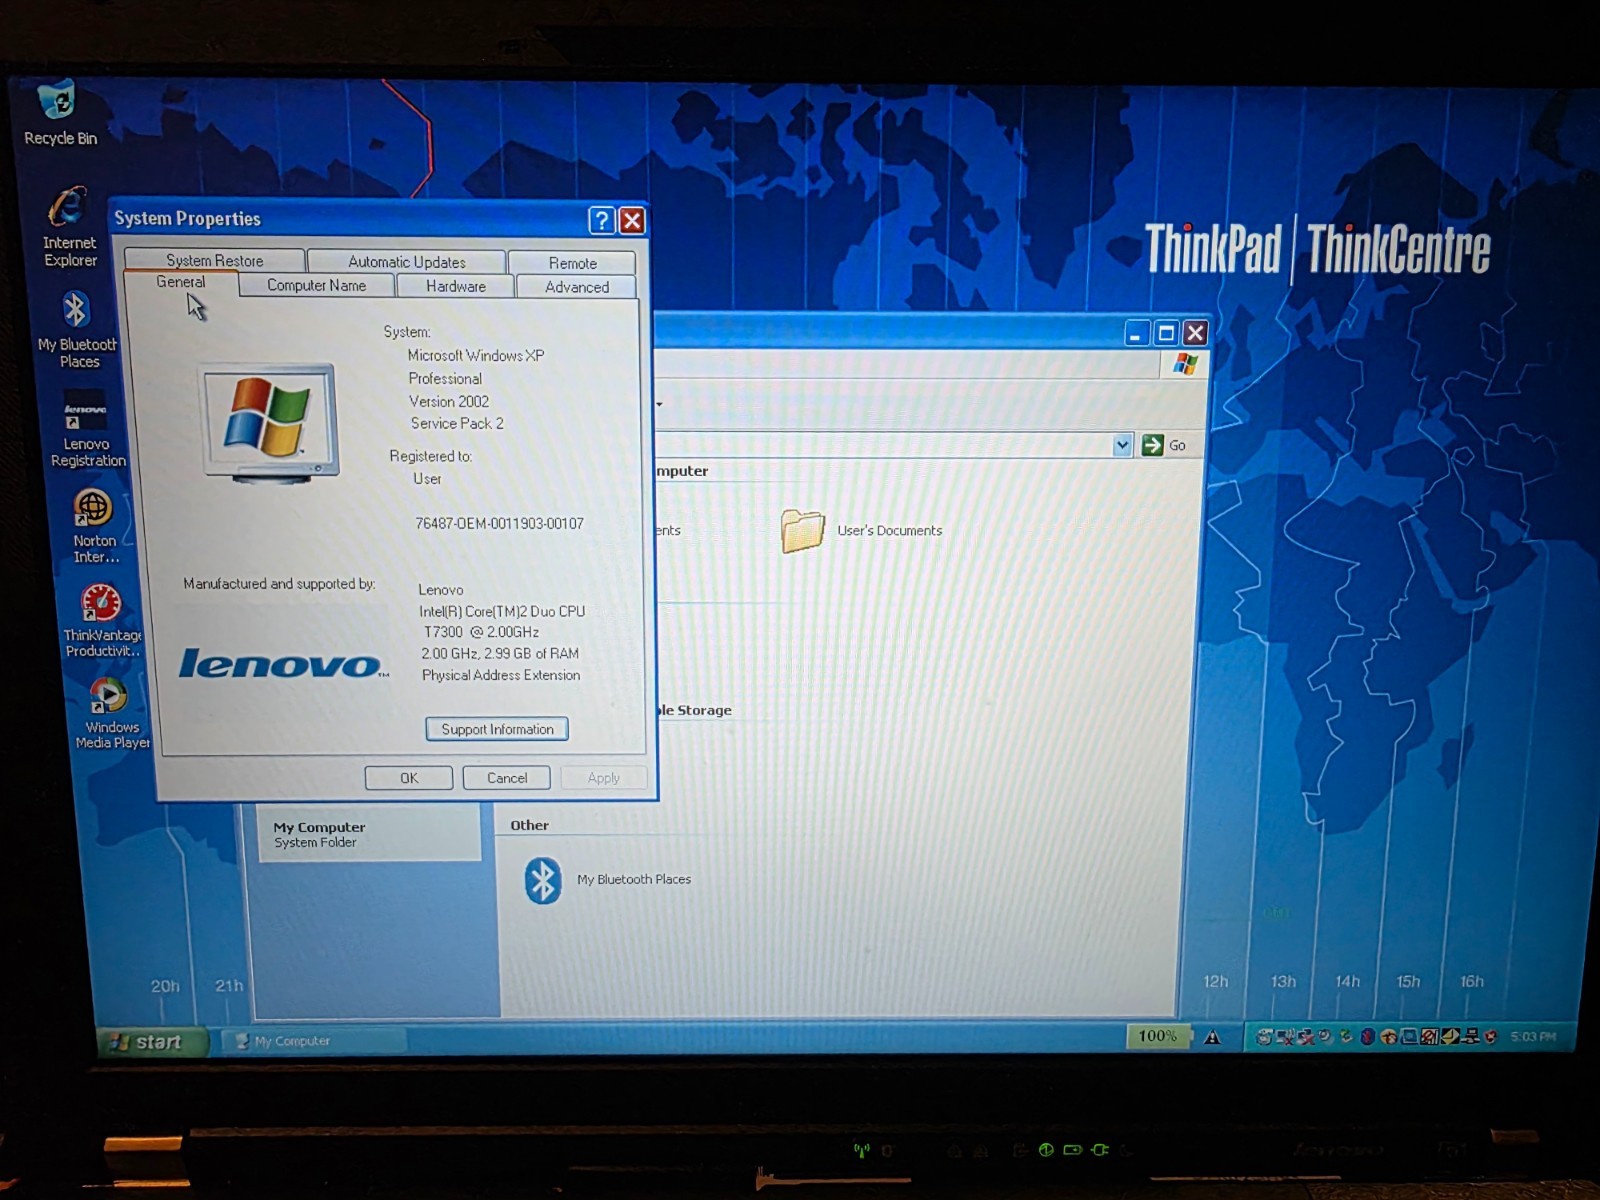Viewport: 1600px width, 1200px height.
Task: Confirm with the OK button
Action: tap(408, 778)
